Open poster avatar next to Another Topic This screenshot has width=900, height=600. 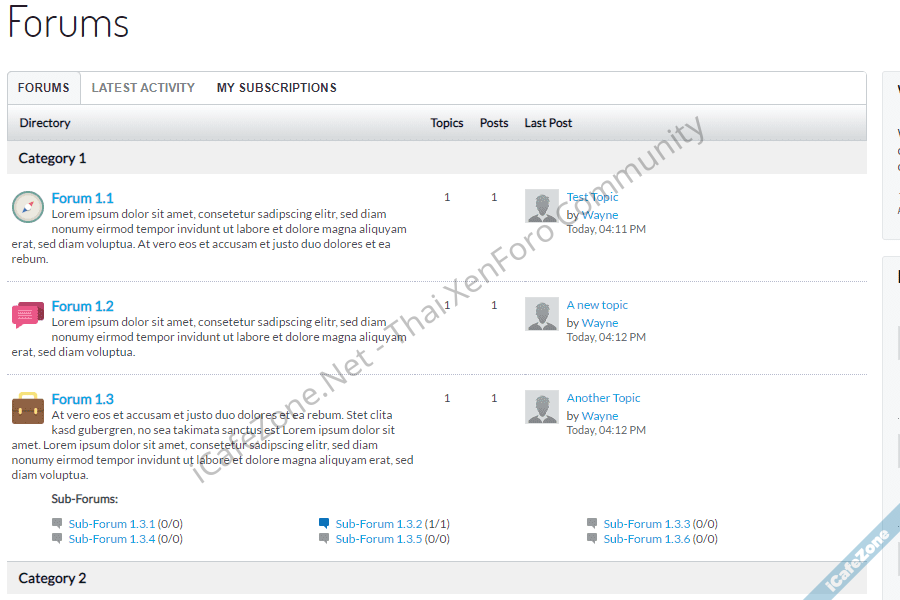pyautogui.click(x=542, y=407)
